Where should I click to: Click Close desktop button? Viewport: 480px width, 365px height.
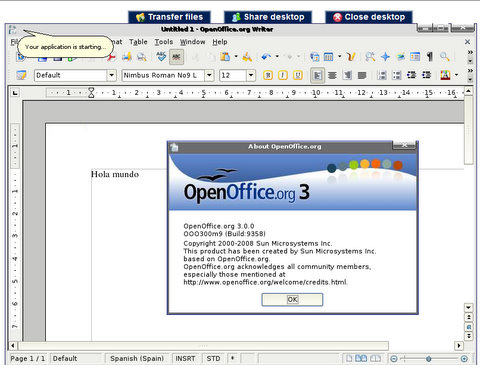[x=369, y=17]
